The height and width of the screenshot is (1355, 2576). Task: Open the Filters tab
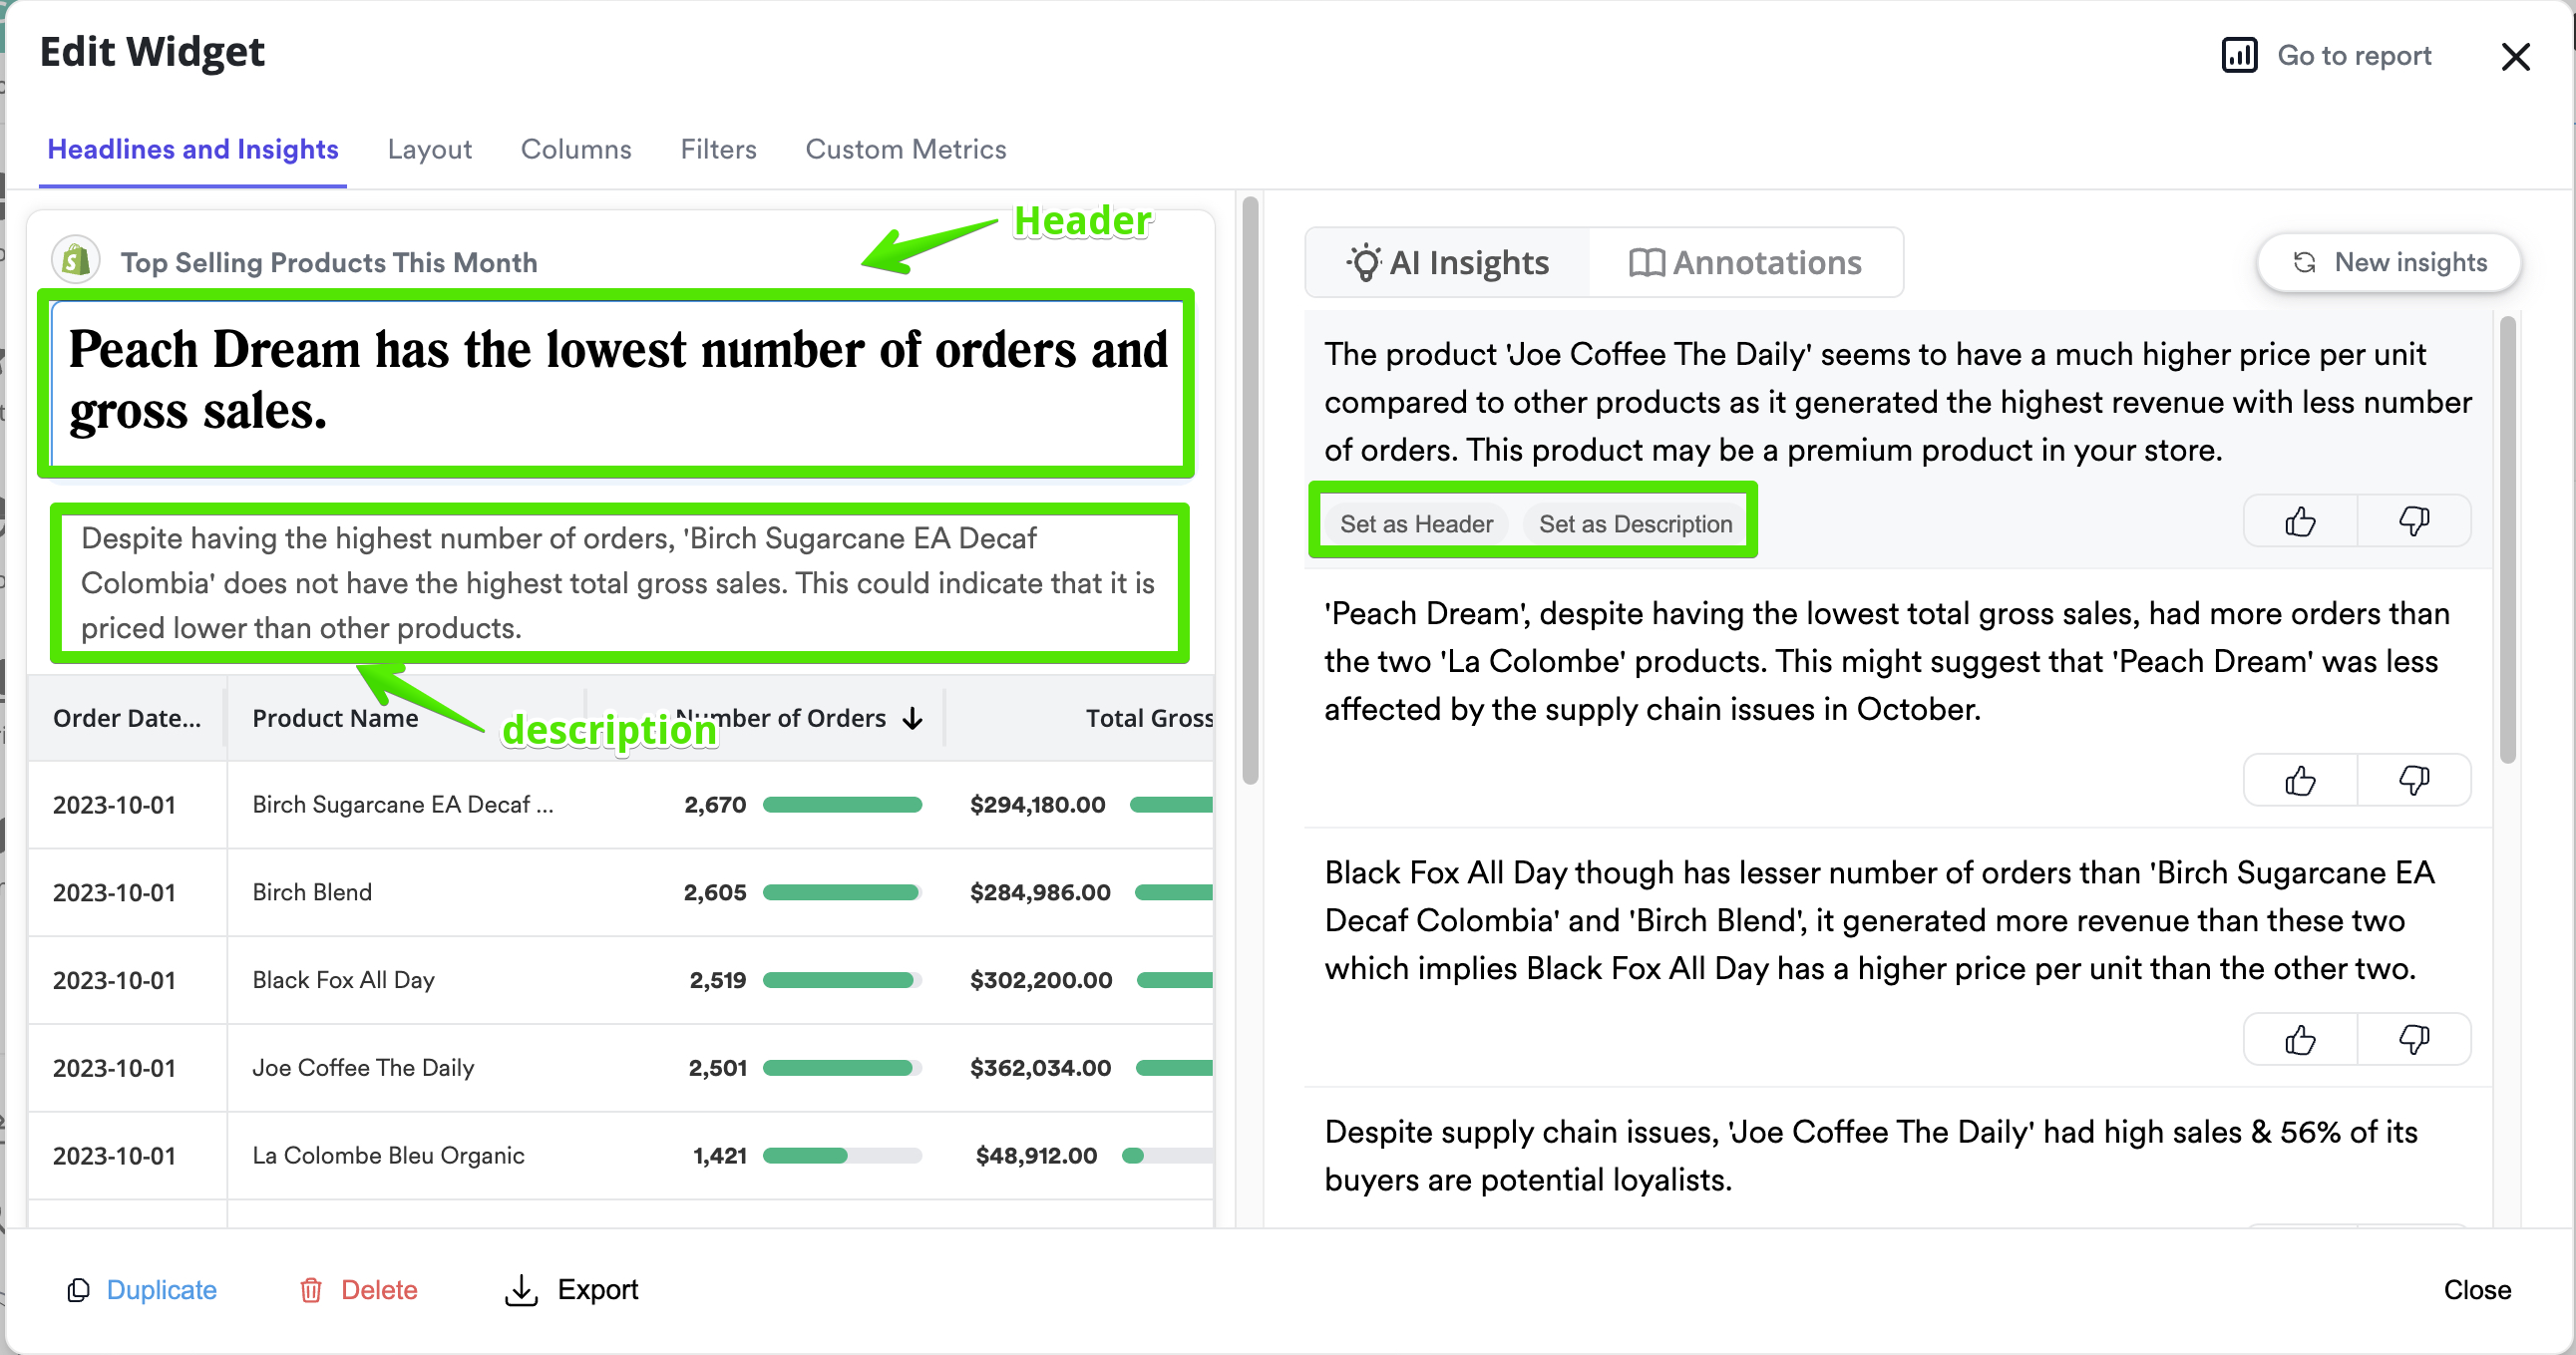[718, 149]
